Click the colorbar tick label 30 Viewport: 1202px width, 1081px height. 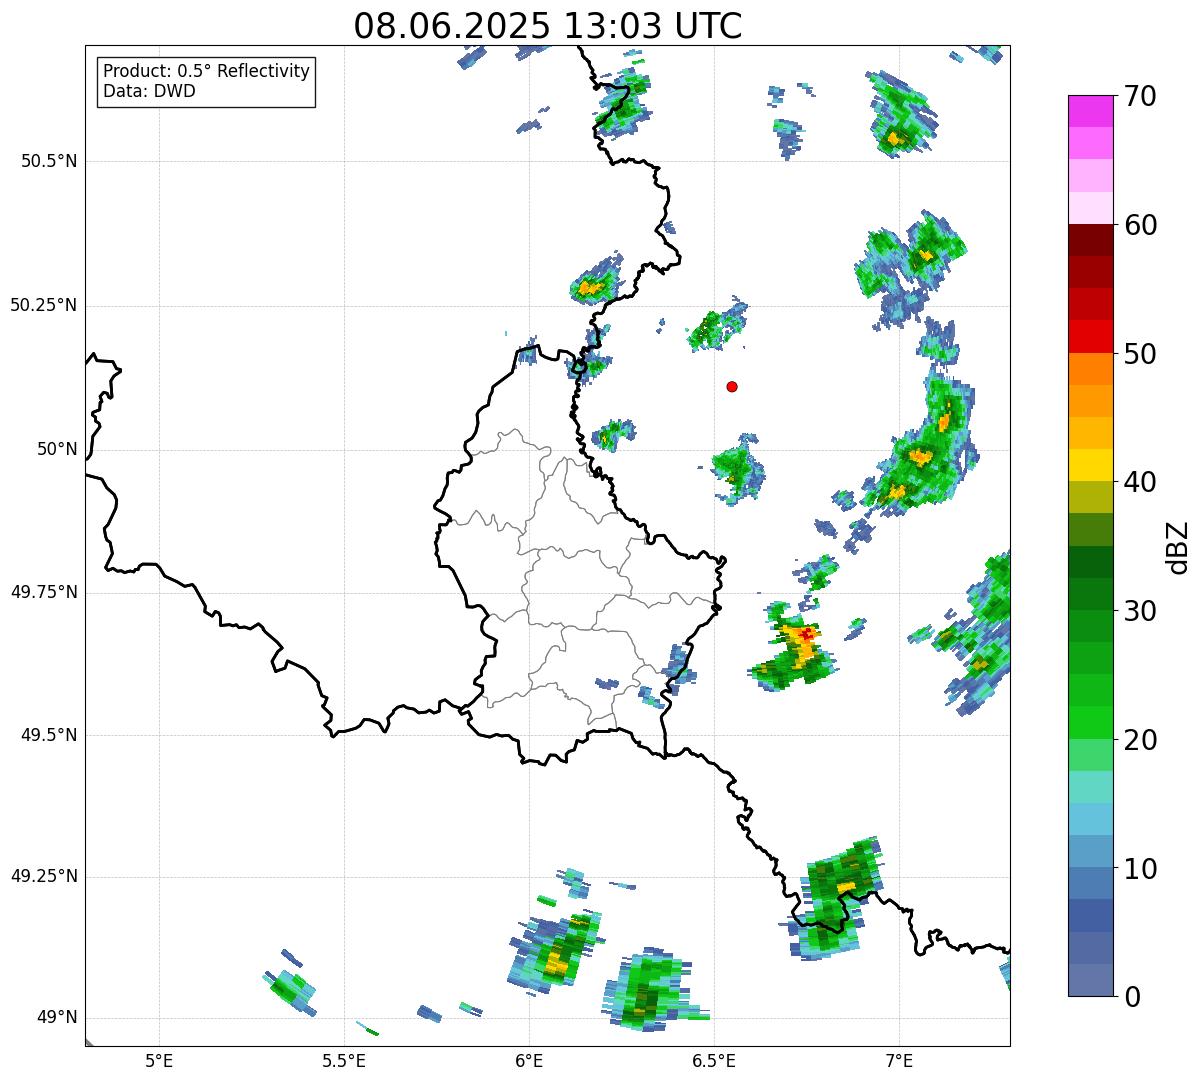click(x=1140, y=611)
